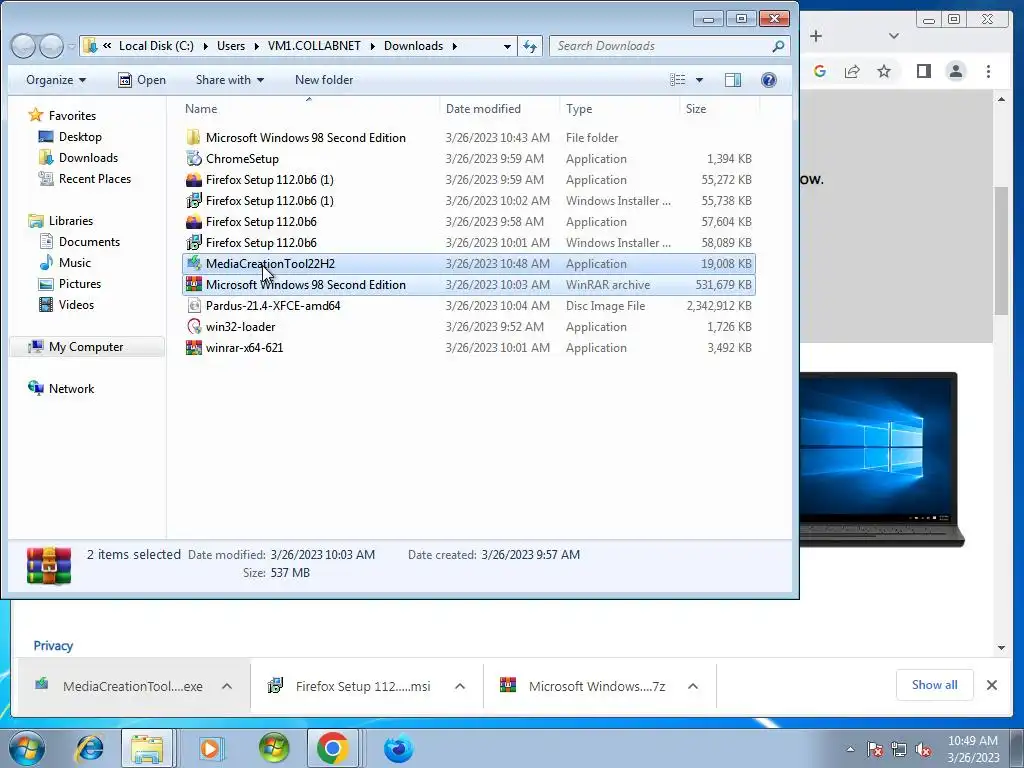This screenshot has width=1024, height=768.
Task: Open the Documents library
Action: (89, 242)
